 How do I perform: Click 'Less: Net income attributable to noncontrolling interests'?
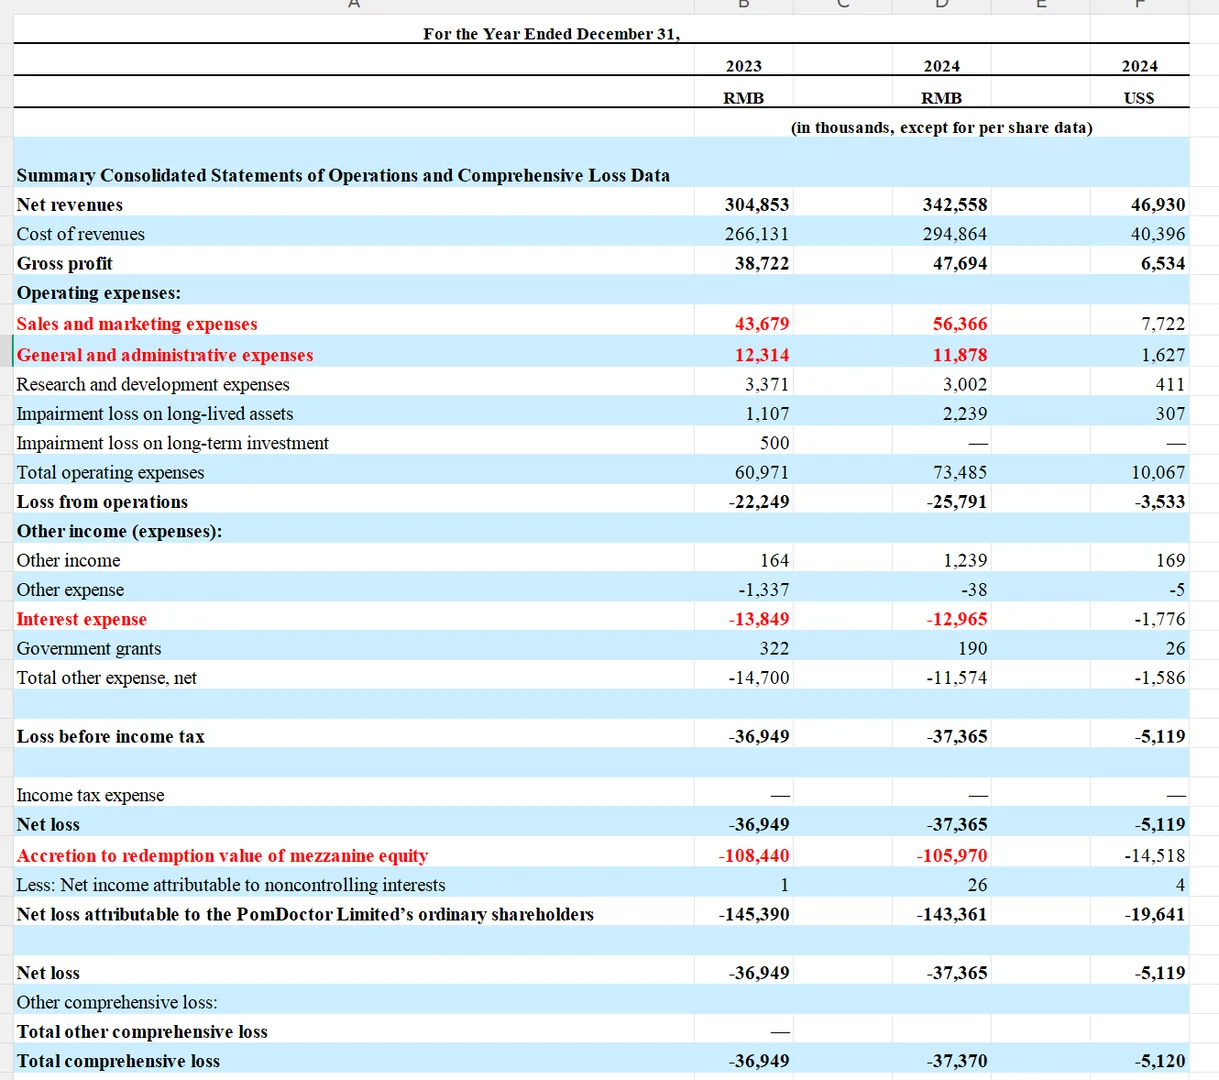pyautogui.click(x=231, y=885)
